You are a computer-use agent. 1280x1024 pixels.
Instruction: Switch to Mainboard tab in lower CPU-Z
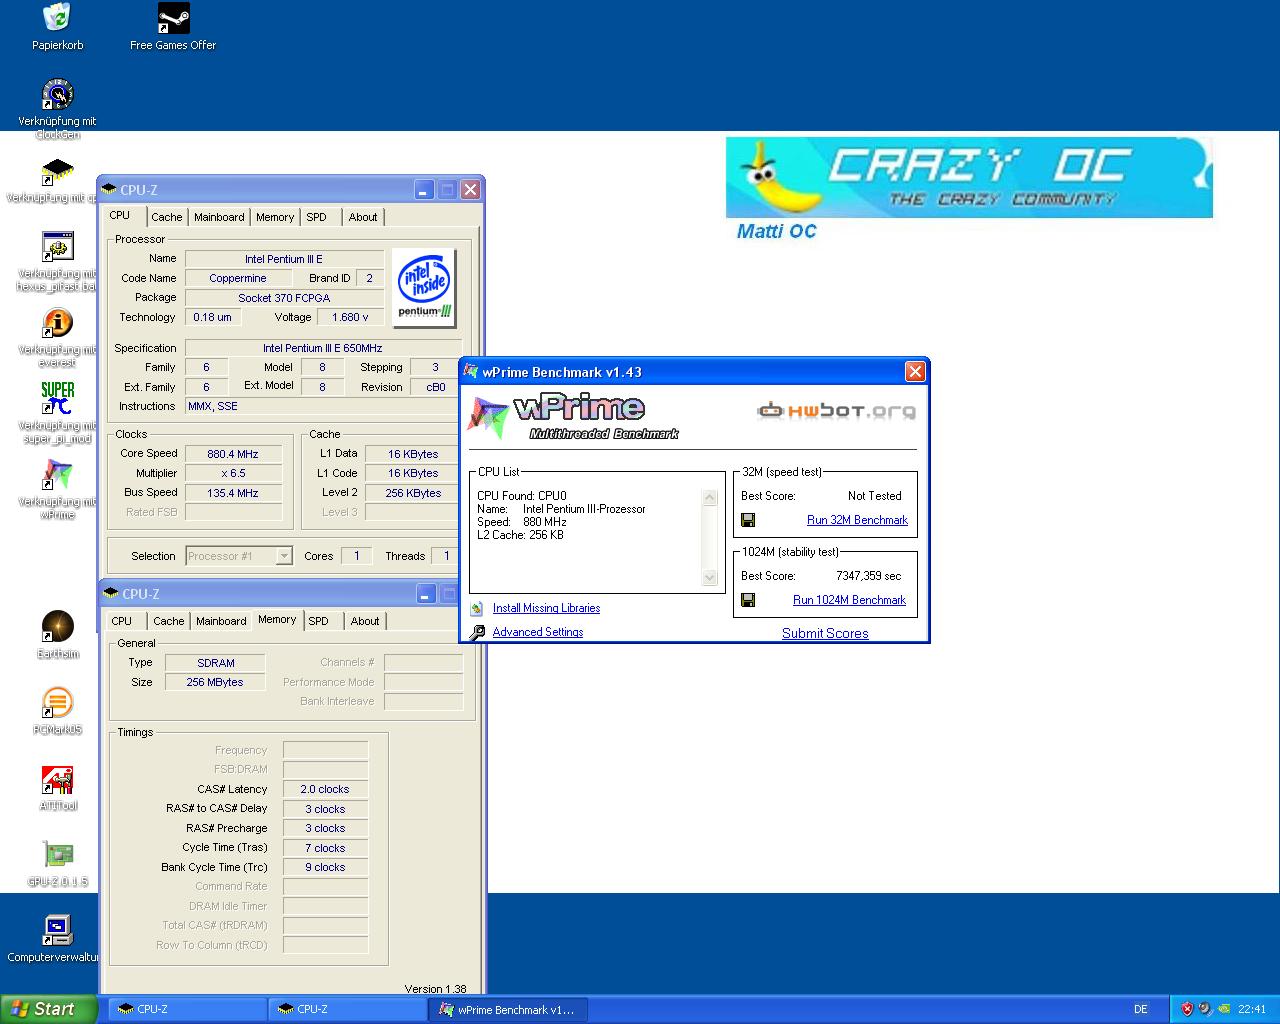[221, 621]
